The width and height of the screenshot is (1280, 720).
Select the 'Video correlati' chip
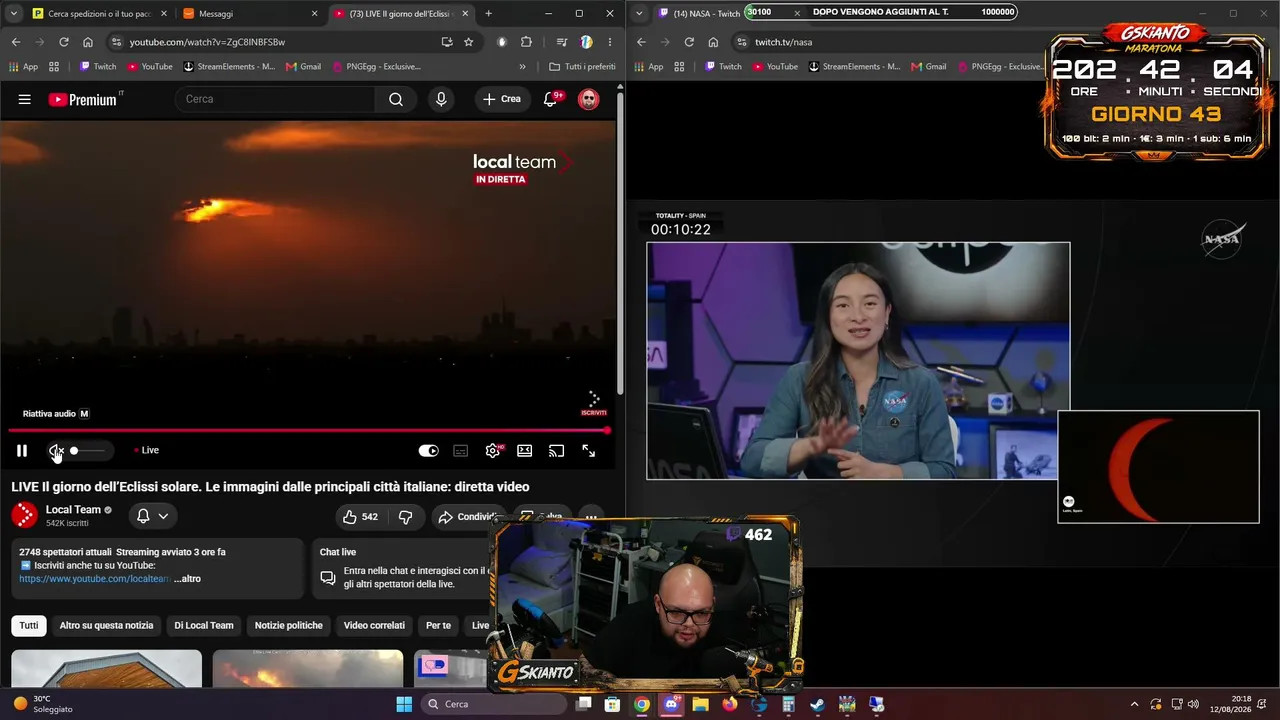coord(374,626)
